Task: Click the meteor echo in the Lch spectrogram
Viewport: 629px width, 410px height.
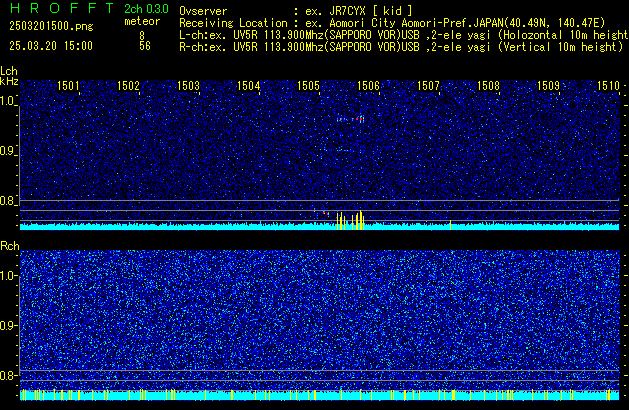Action: [x=350, y=119]
